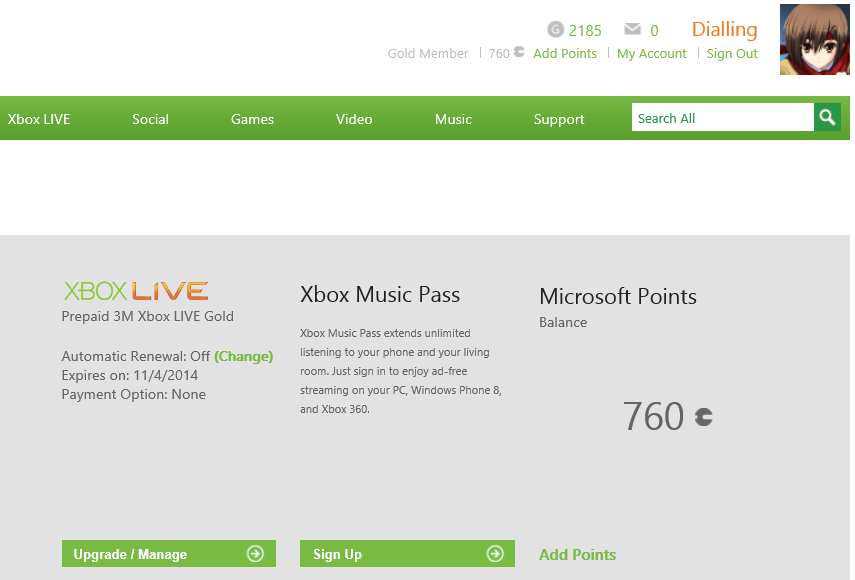Open the Music menu
The width and height of the screenshot is (855, 580).
(453, 119)
